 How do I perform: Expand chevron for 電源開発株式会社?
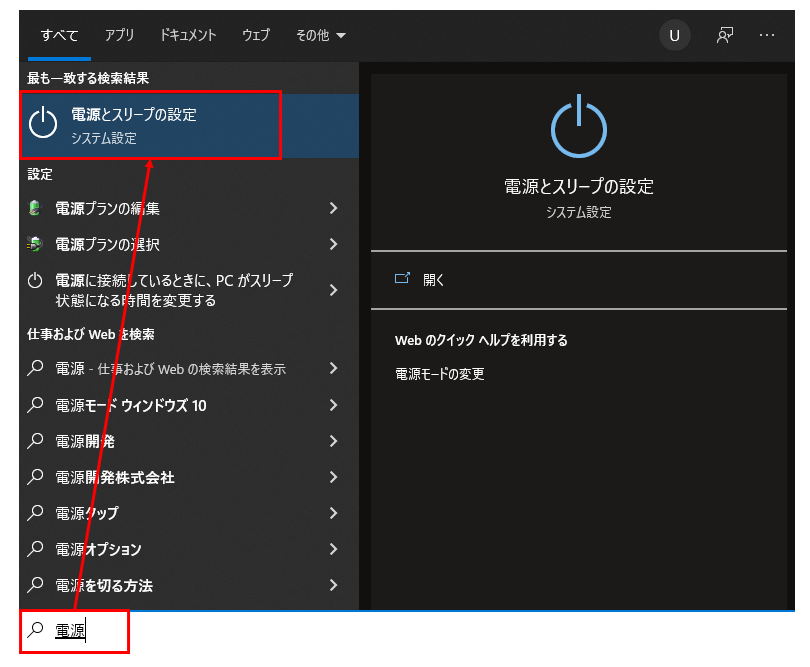[x=333, y=477]
